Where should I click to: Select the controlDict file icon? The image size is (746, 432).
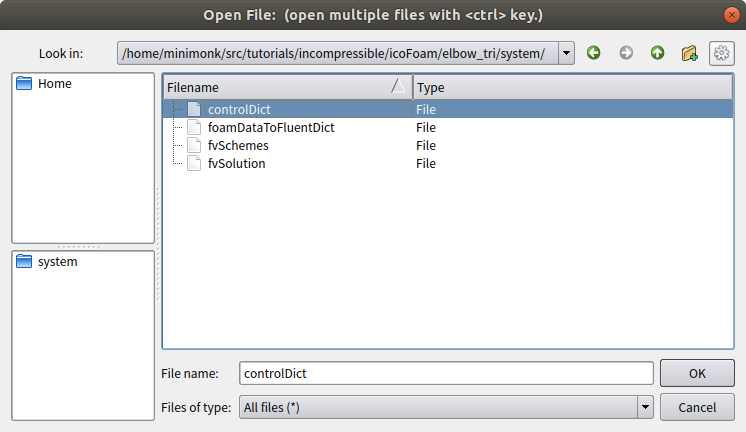pos(194,109)
